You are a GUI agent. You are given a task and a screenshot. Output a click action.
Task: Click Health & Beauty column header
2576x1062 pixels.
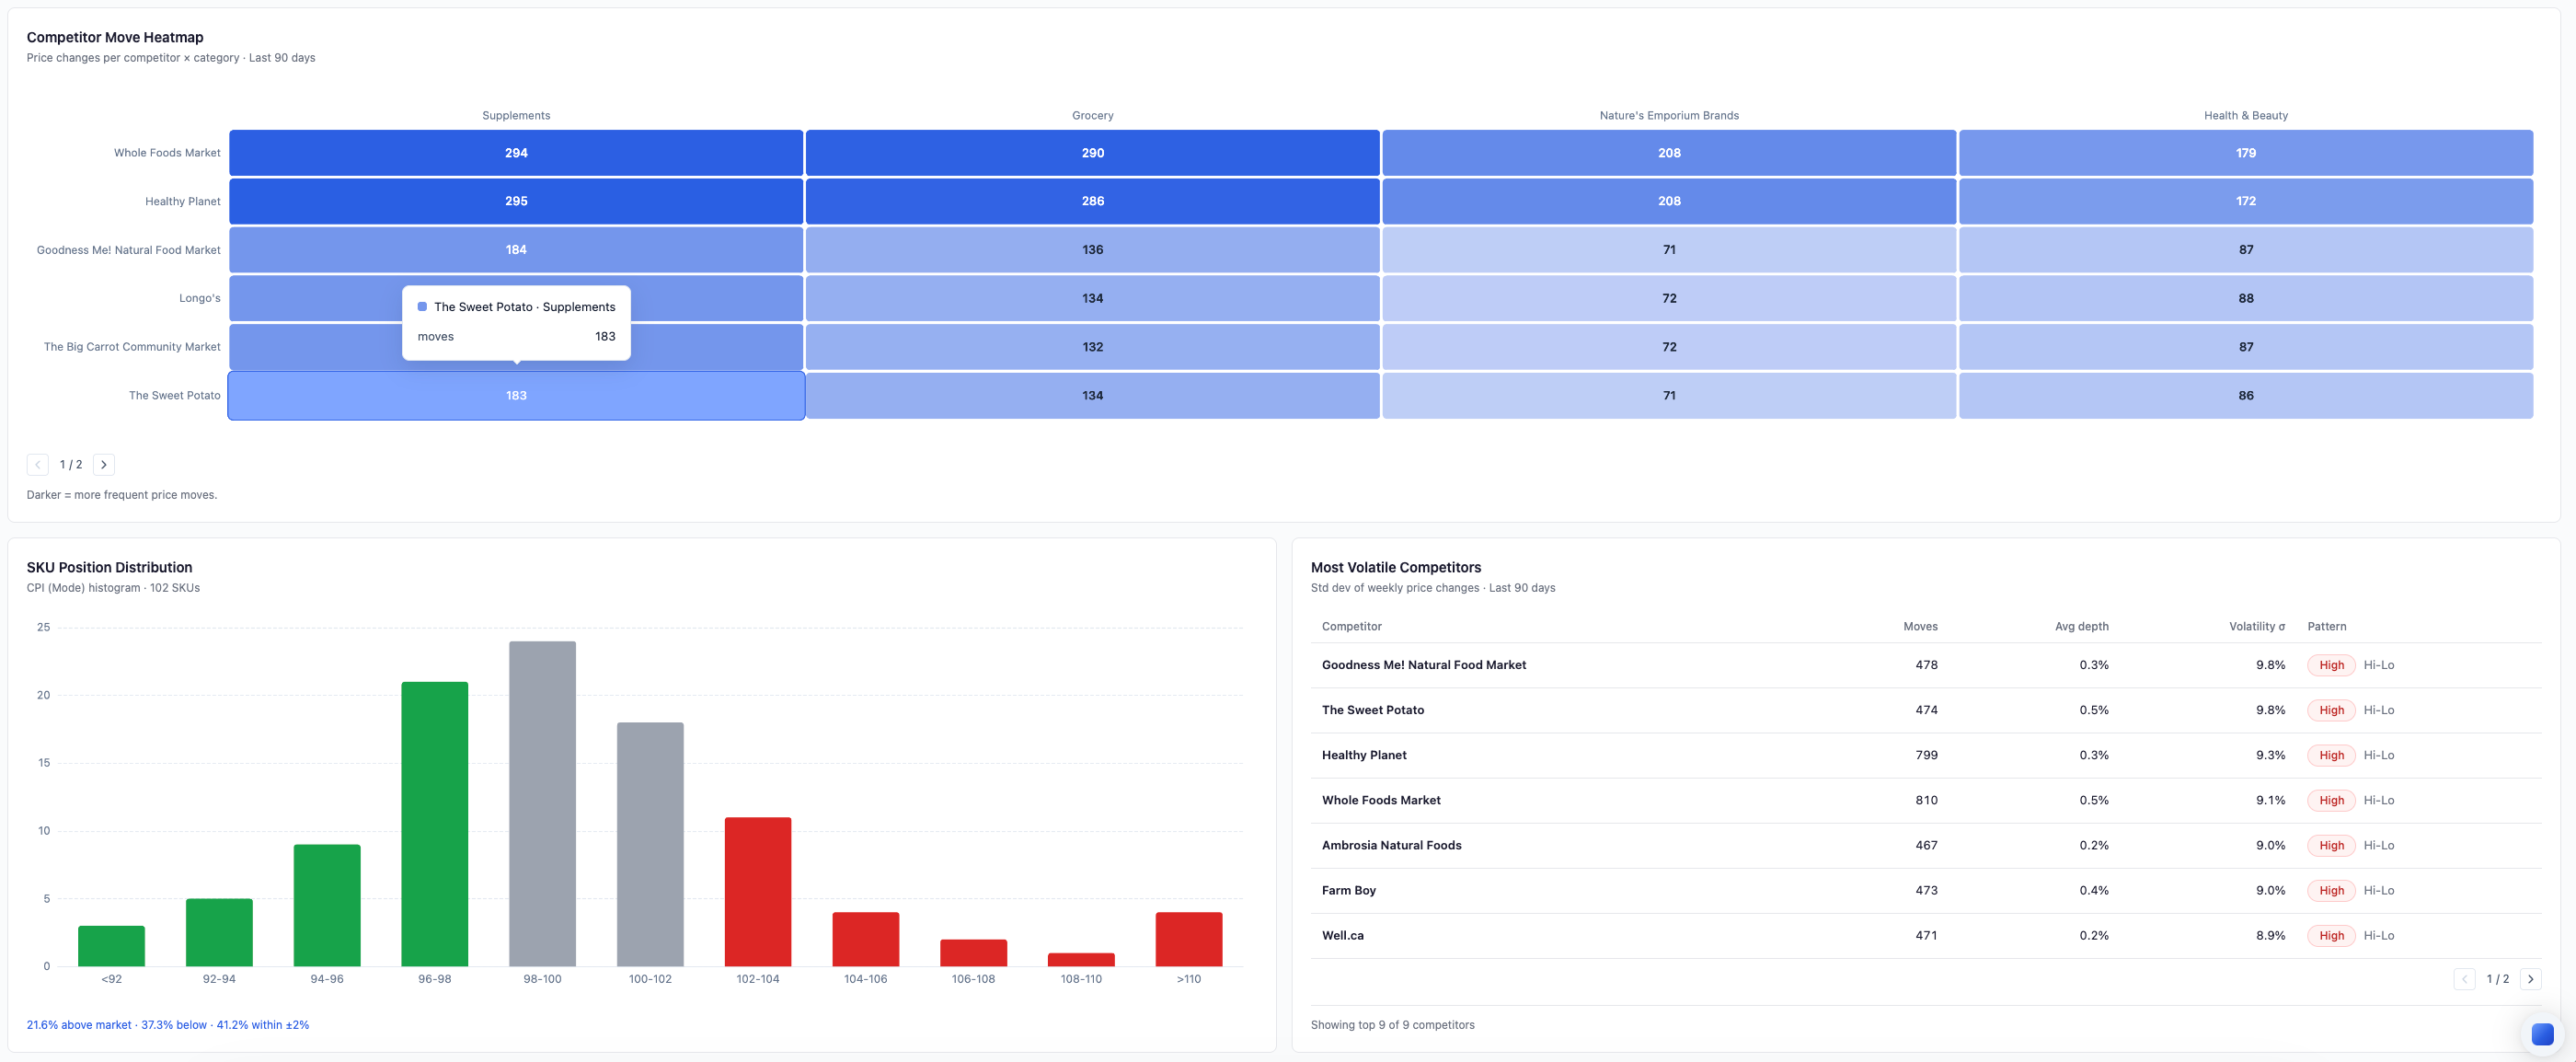pyautogui.click(x=2246, y=116)
